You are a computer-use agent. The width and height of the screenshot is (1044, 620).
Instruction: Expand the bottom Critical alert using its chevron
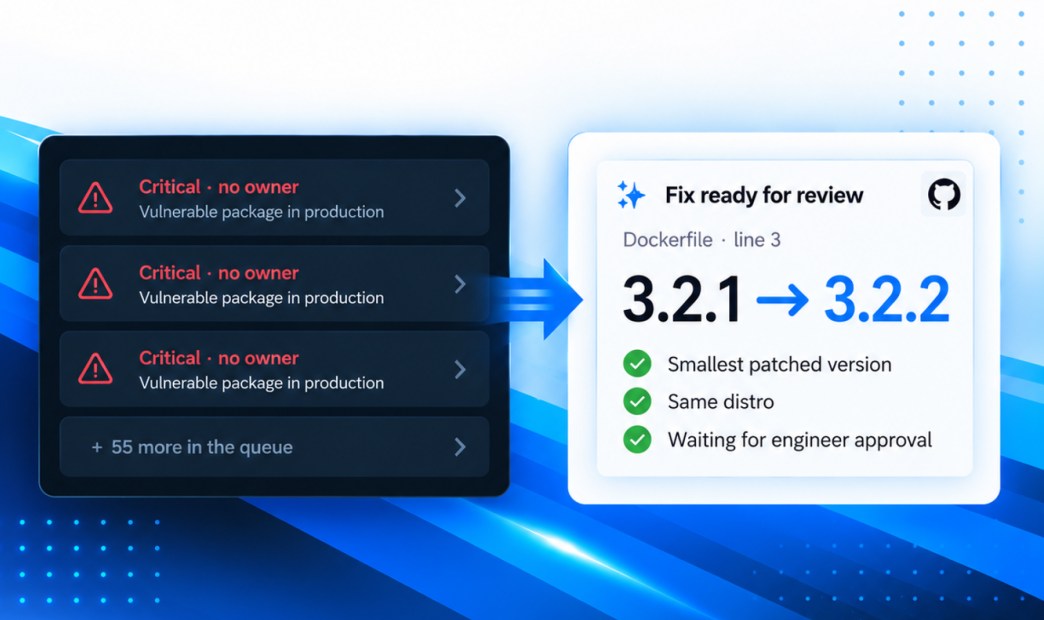[x=459, y=370]
